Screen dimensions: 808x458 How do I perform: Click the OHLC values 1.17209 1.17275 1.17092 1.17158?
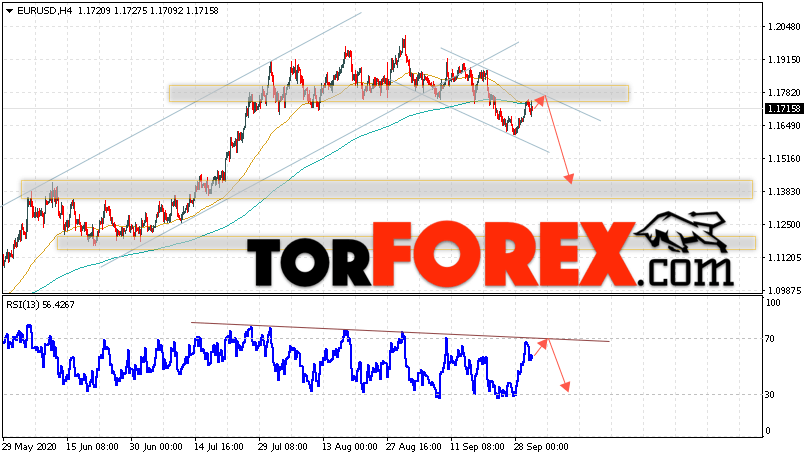click(148, 11)
